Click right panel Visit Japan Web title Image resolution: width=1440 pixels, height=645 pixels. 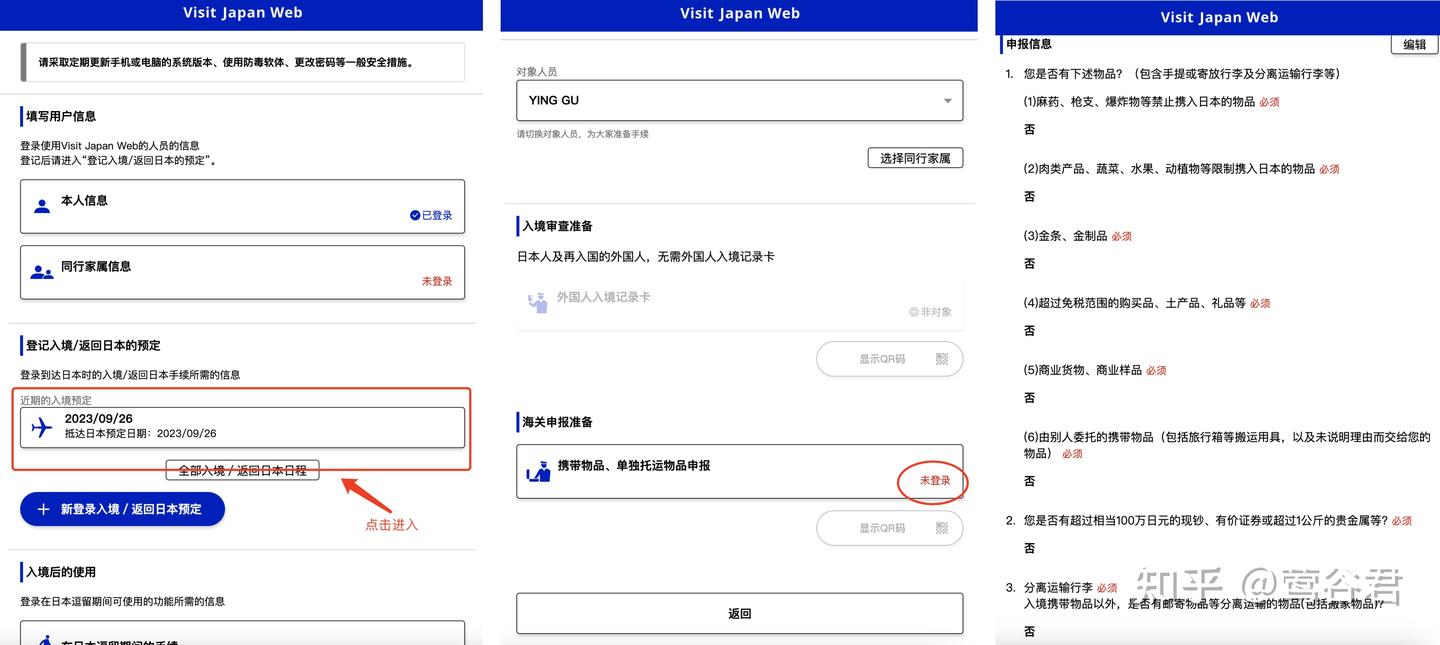click(x=1219, y=17)
